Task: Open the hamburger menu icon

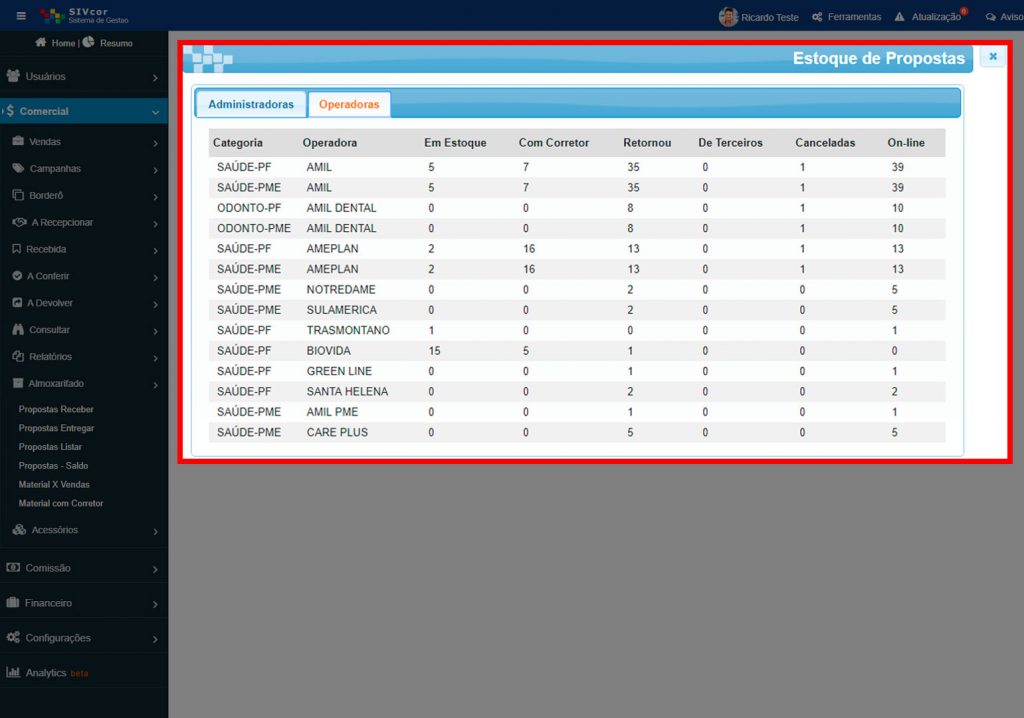Action: [21, 16]
